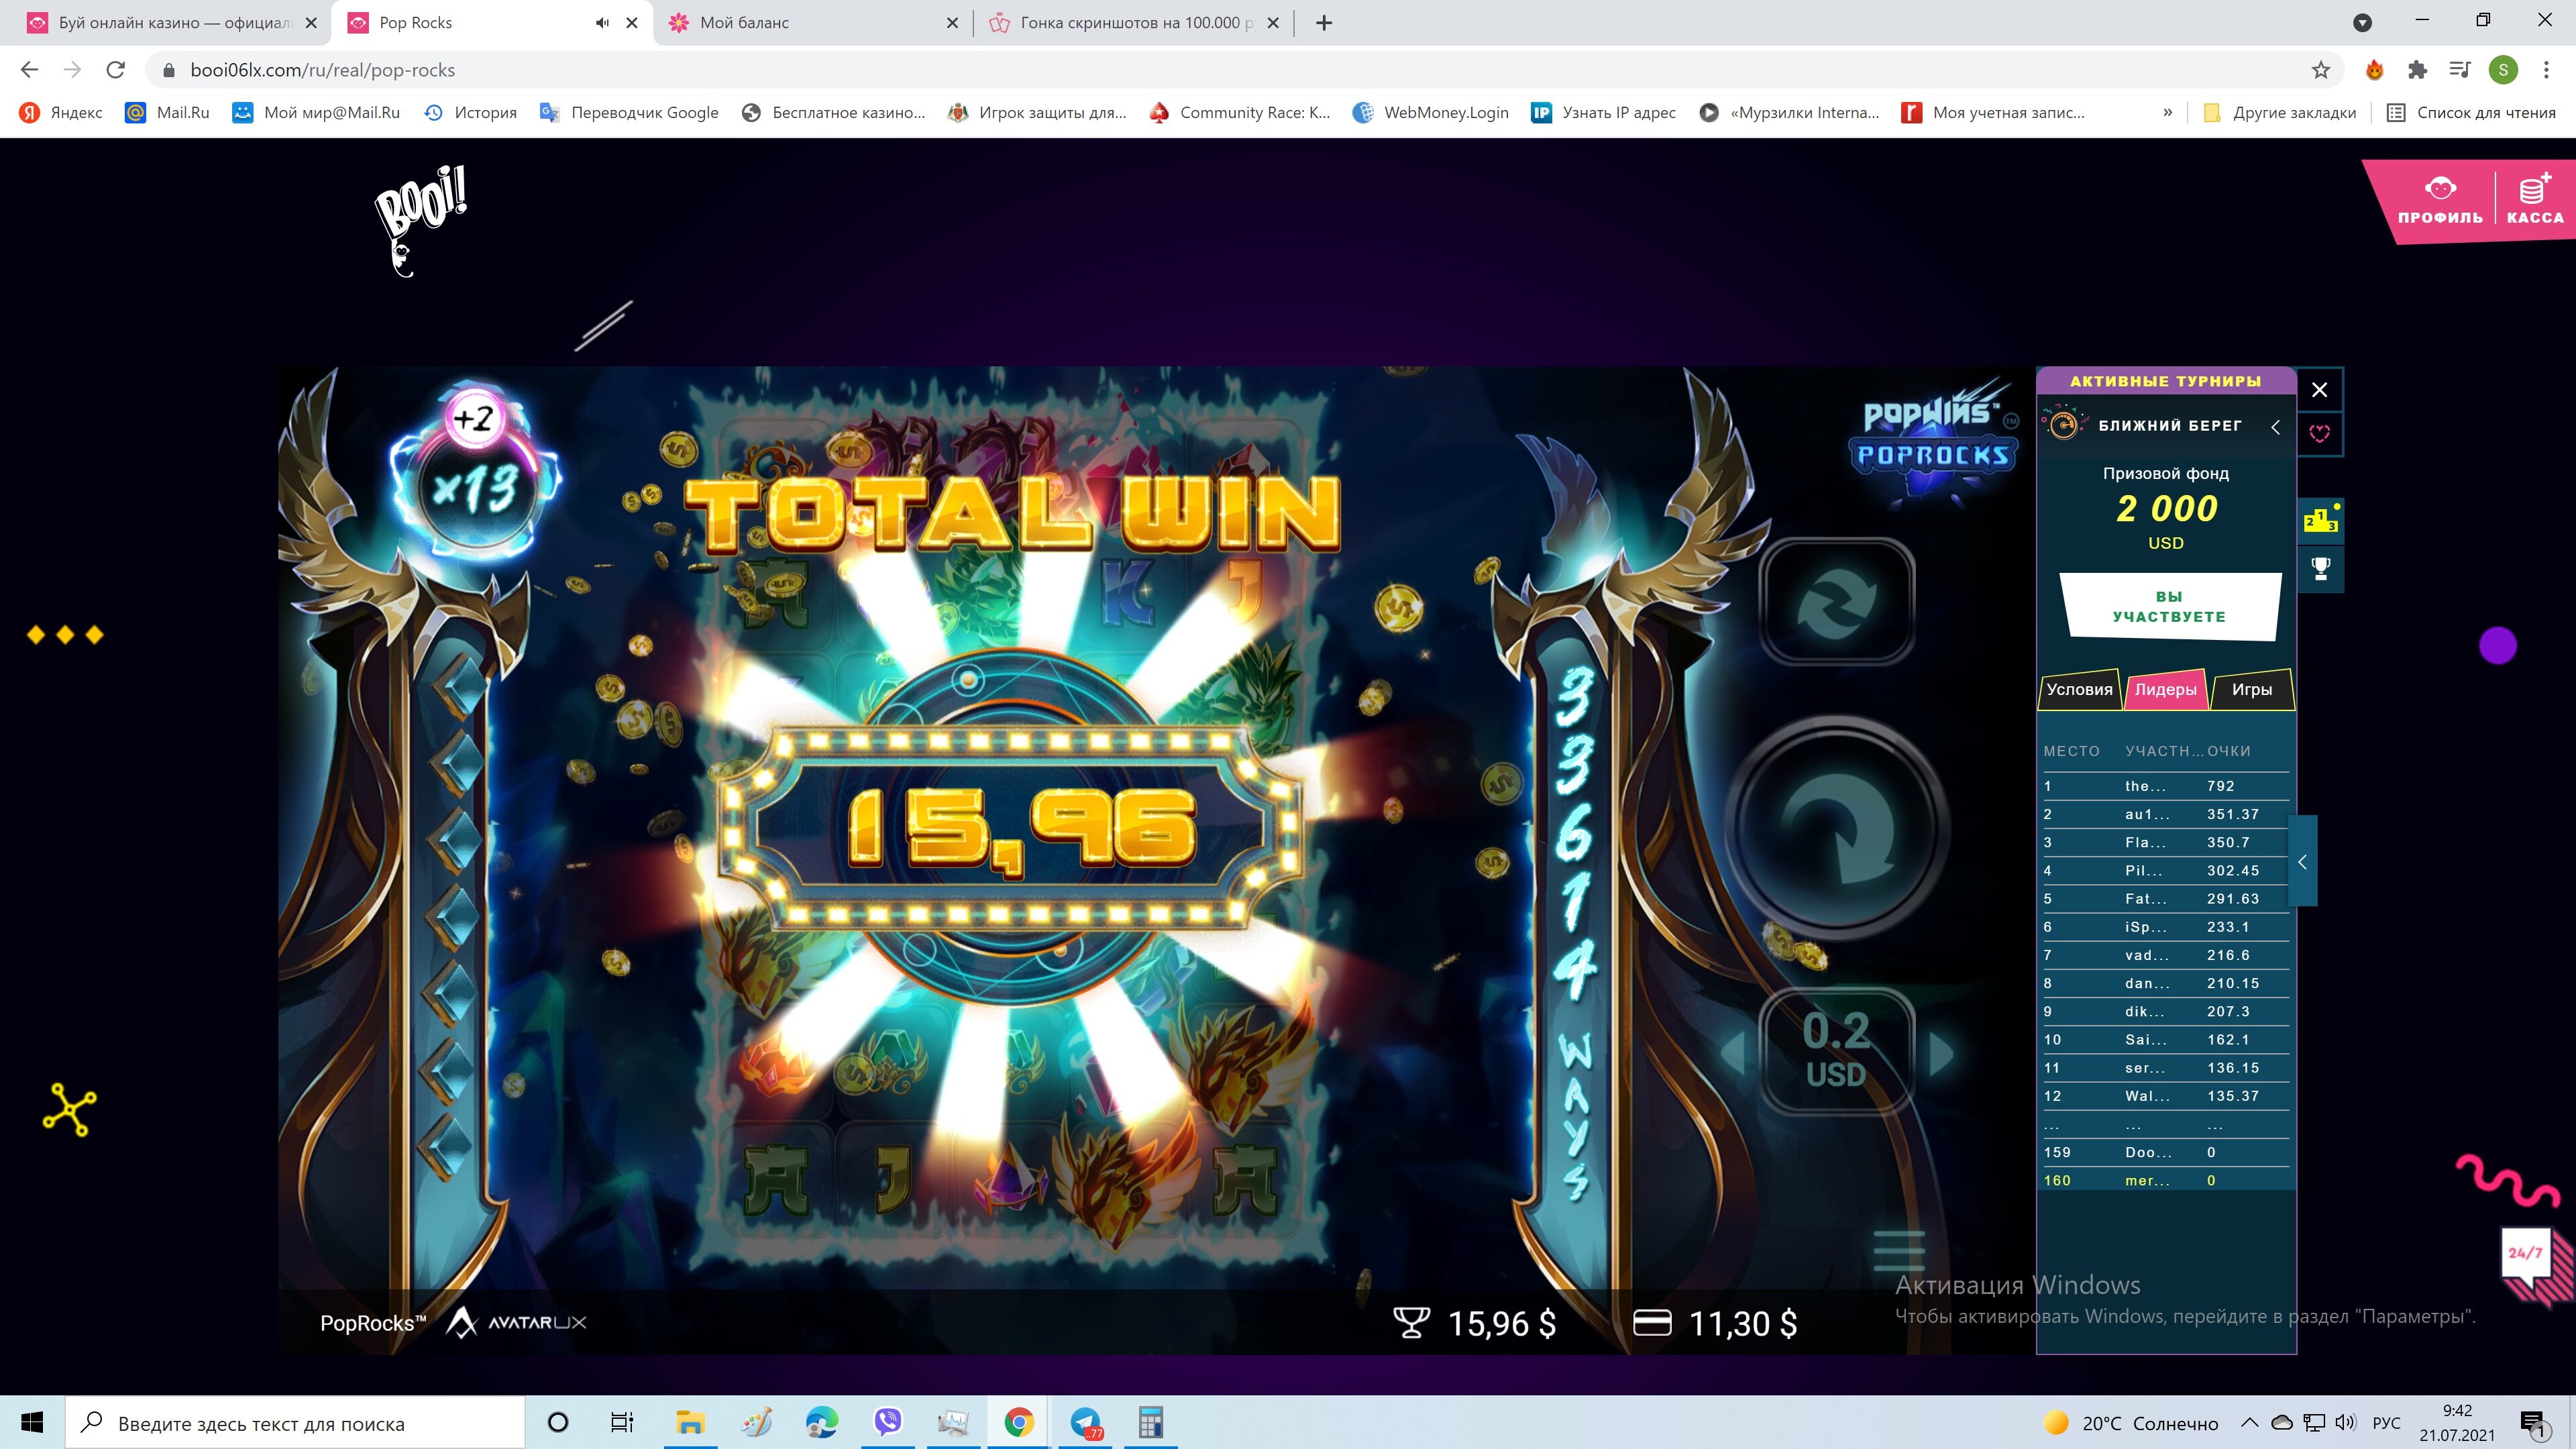The image size is (2576, 1449).
Task: Click the tournament trophy sidebar icon
Action: [x=2320, y=568]
